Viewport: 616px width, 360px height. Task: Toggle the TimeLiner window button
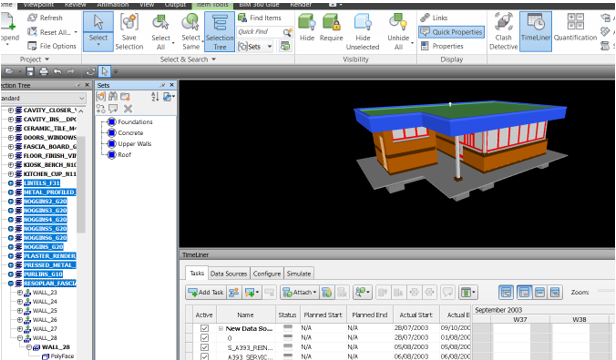coord(535,31)
